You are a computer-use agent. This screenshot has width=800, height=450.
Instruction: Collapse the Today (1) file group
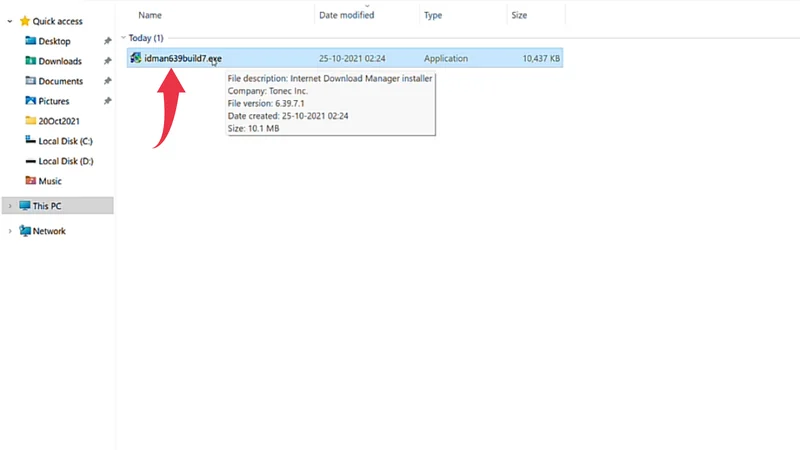(123, 38)
